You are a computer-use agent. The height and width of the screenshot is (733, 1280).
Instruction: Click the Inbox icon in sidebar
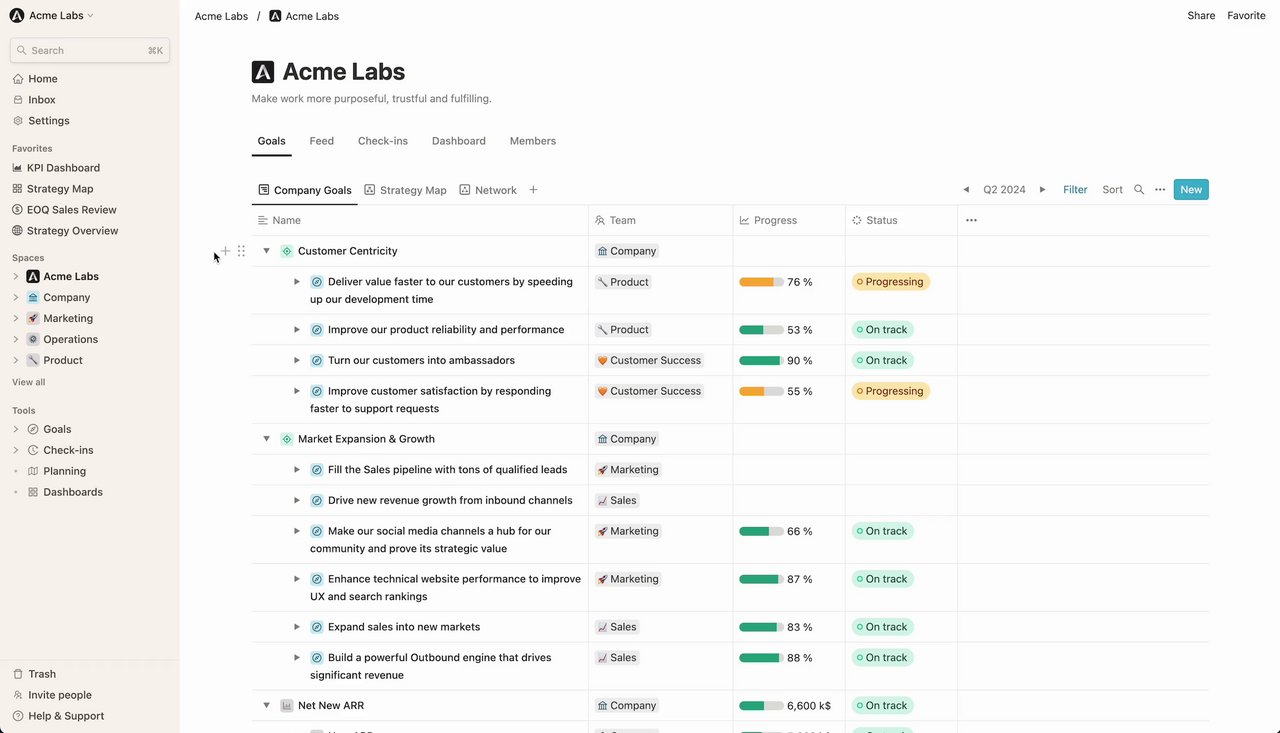point(18,100)
